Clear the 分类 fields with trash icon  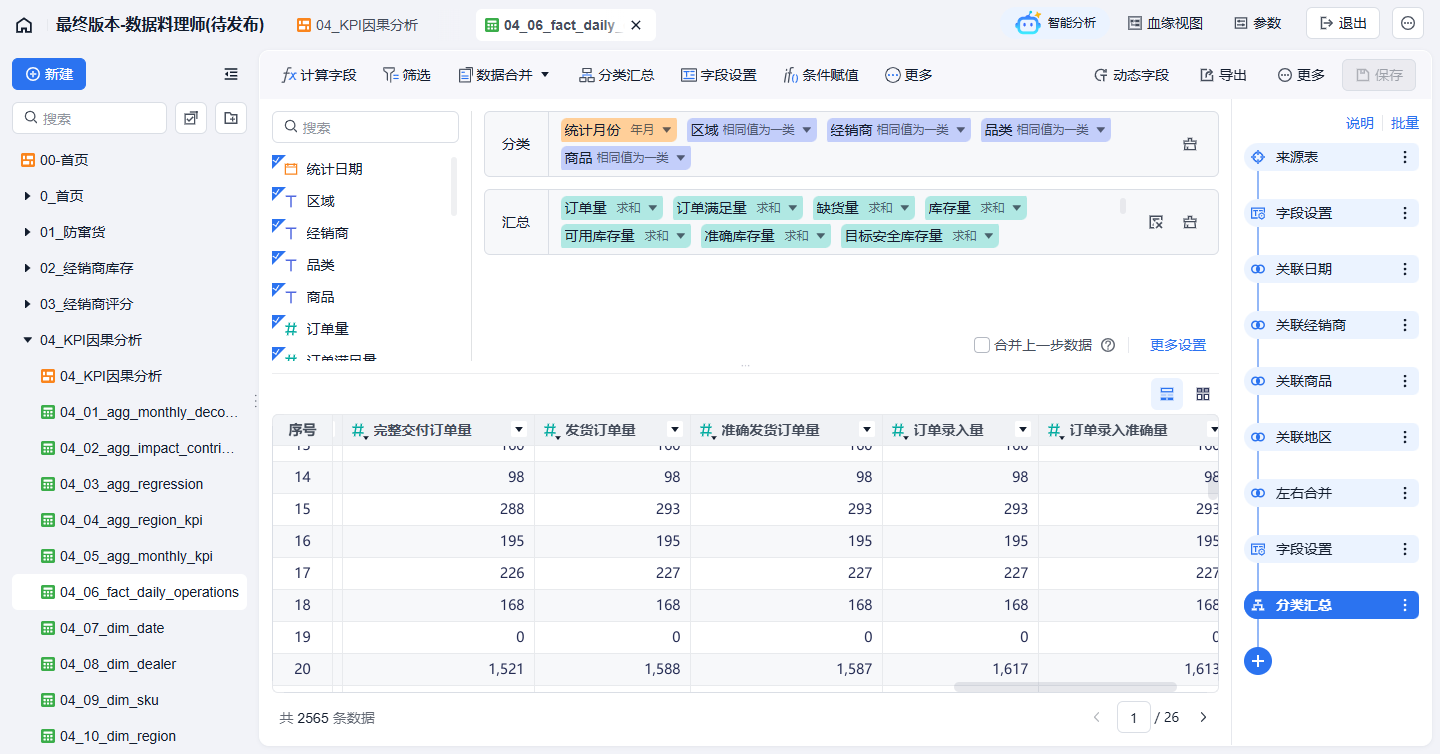(x=1190, y=144)
